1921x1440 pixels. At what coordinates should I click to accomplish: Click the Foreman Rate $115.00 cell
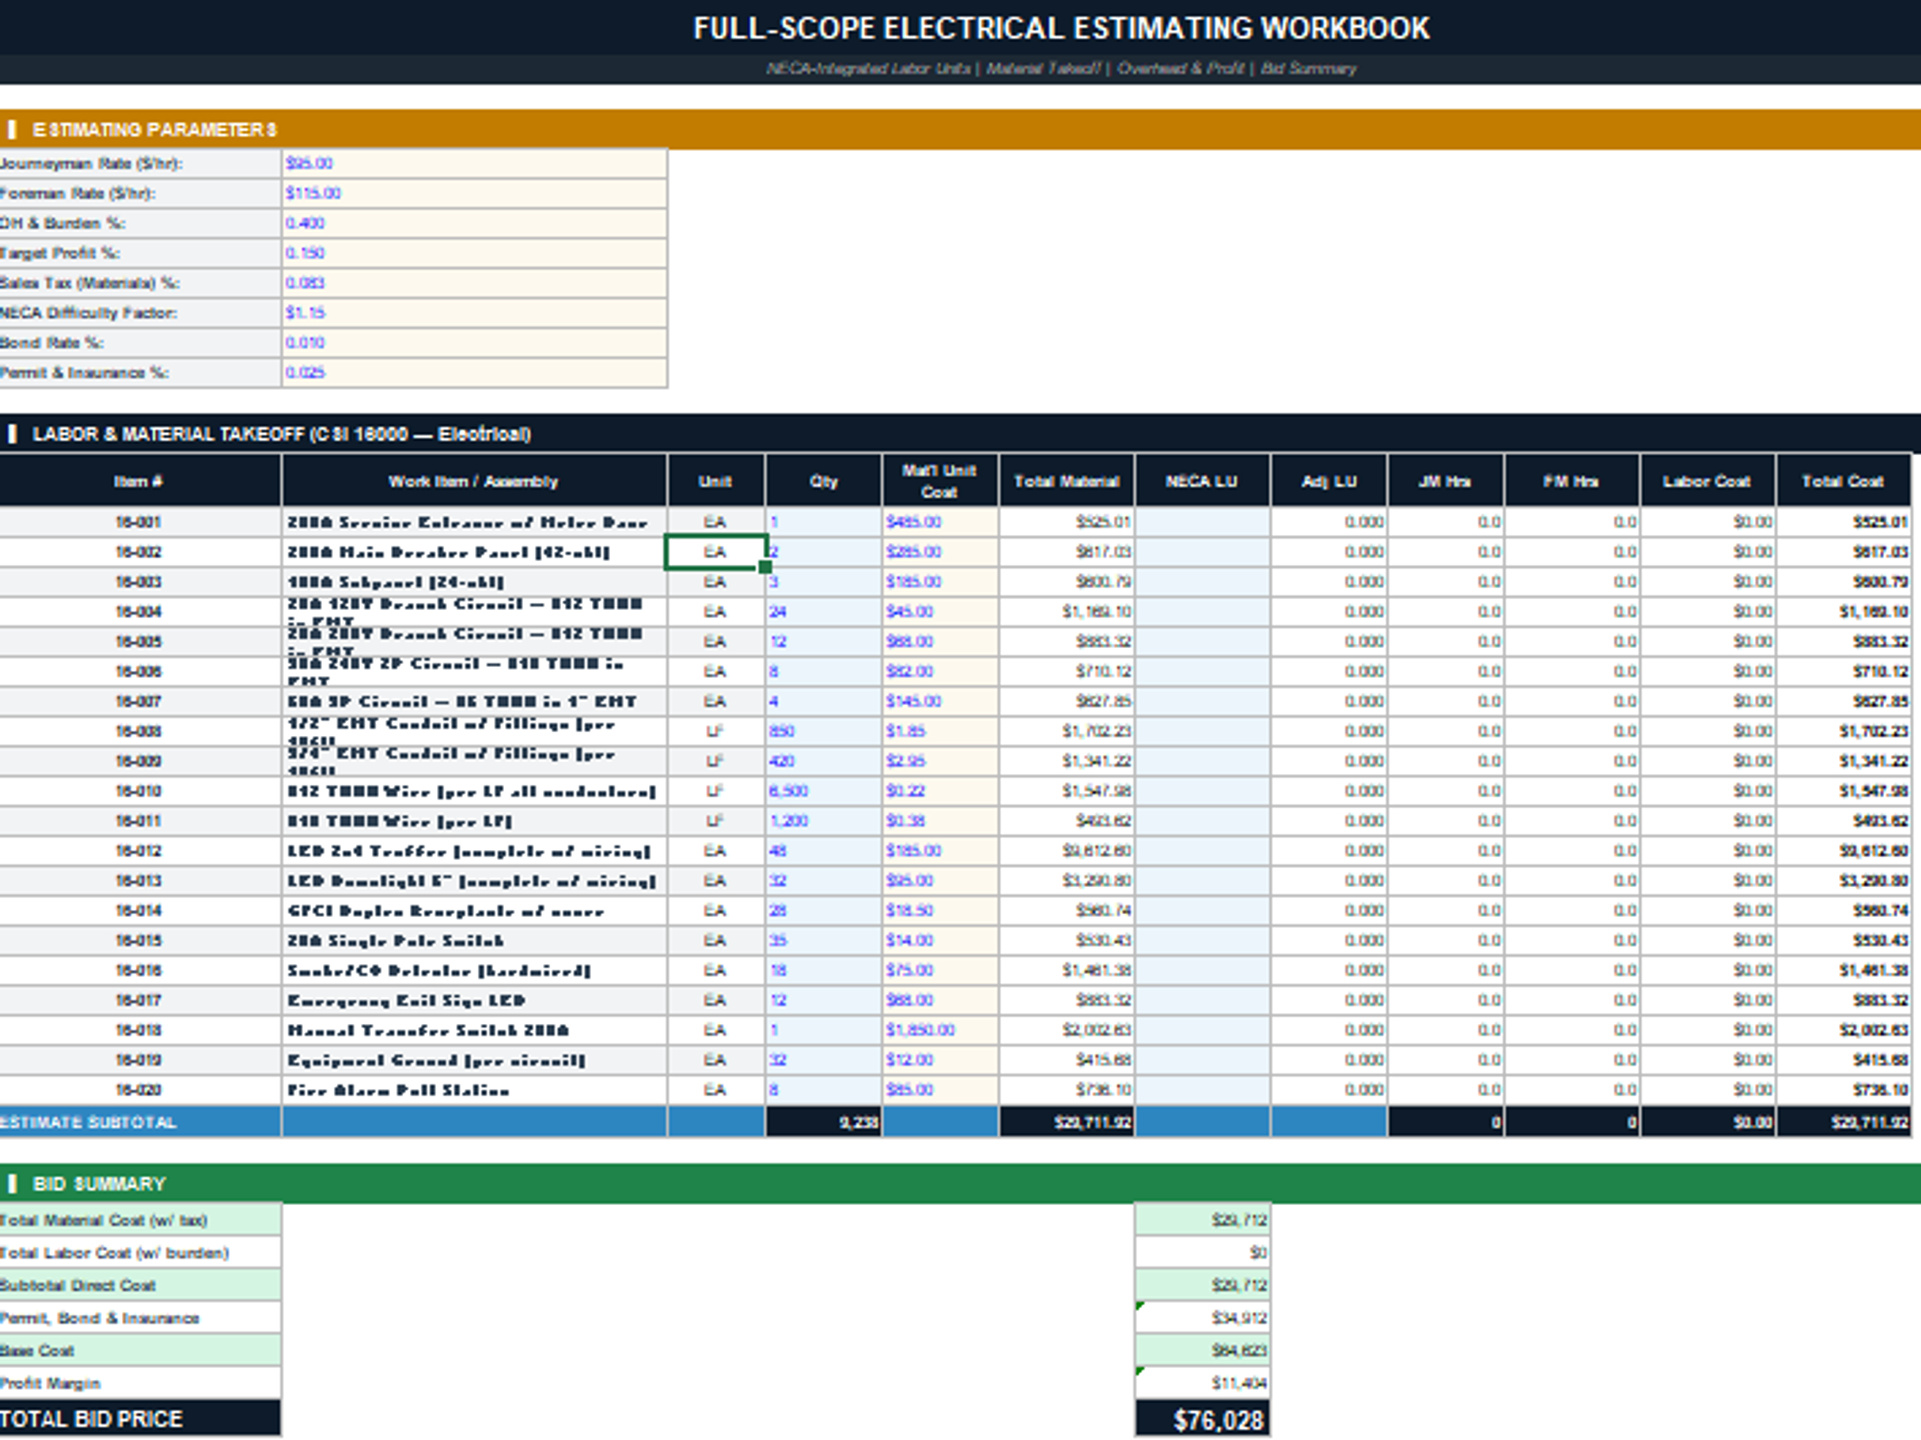pos(474,193)
